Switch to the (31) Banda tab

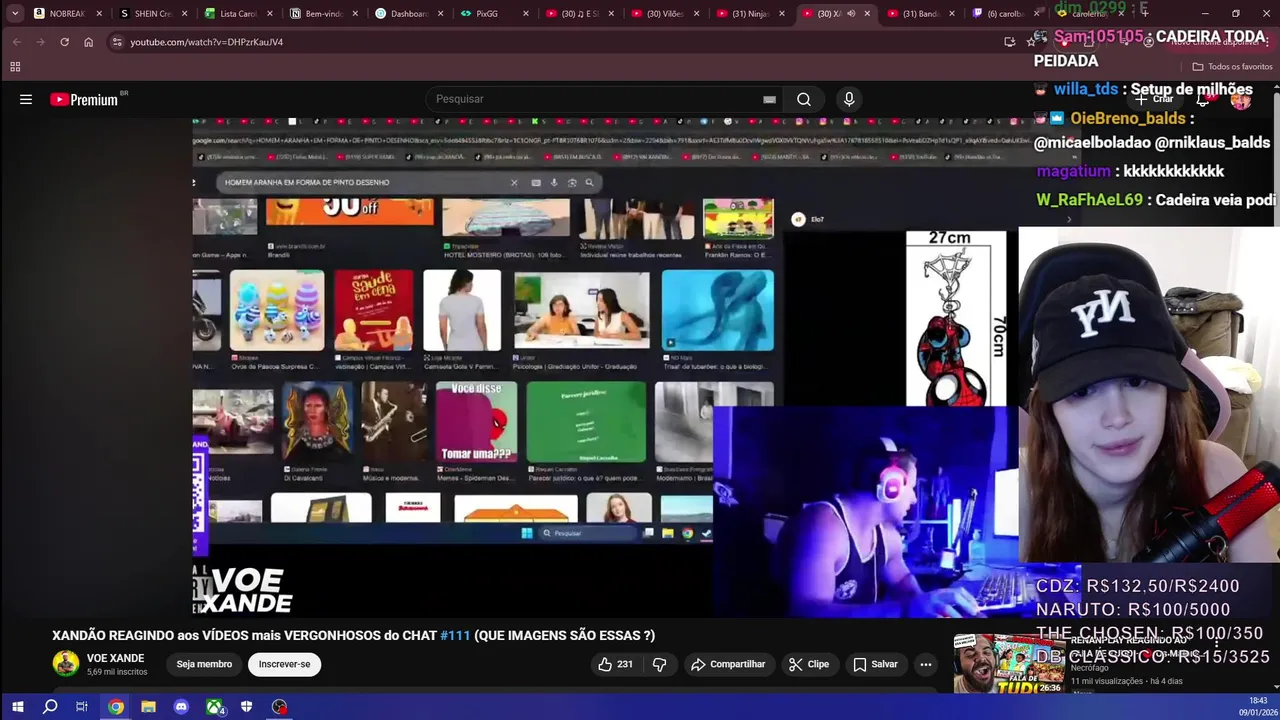click(920, 14)
